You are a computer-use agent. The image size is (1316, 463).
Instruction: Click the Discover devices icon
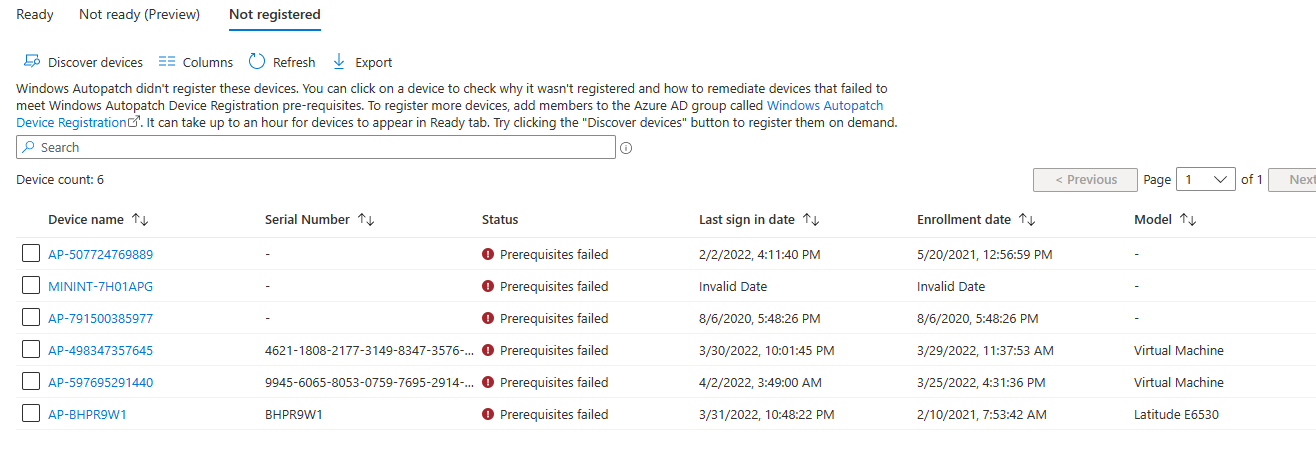pyautogui.click(x=32, y=62)
